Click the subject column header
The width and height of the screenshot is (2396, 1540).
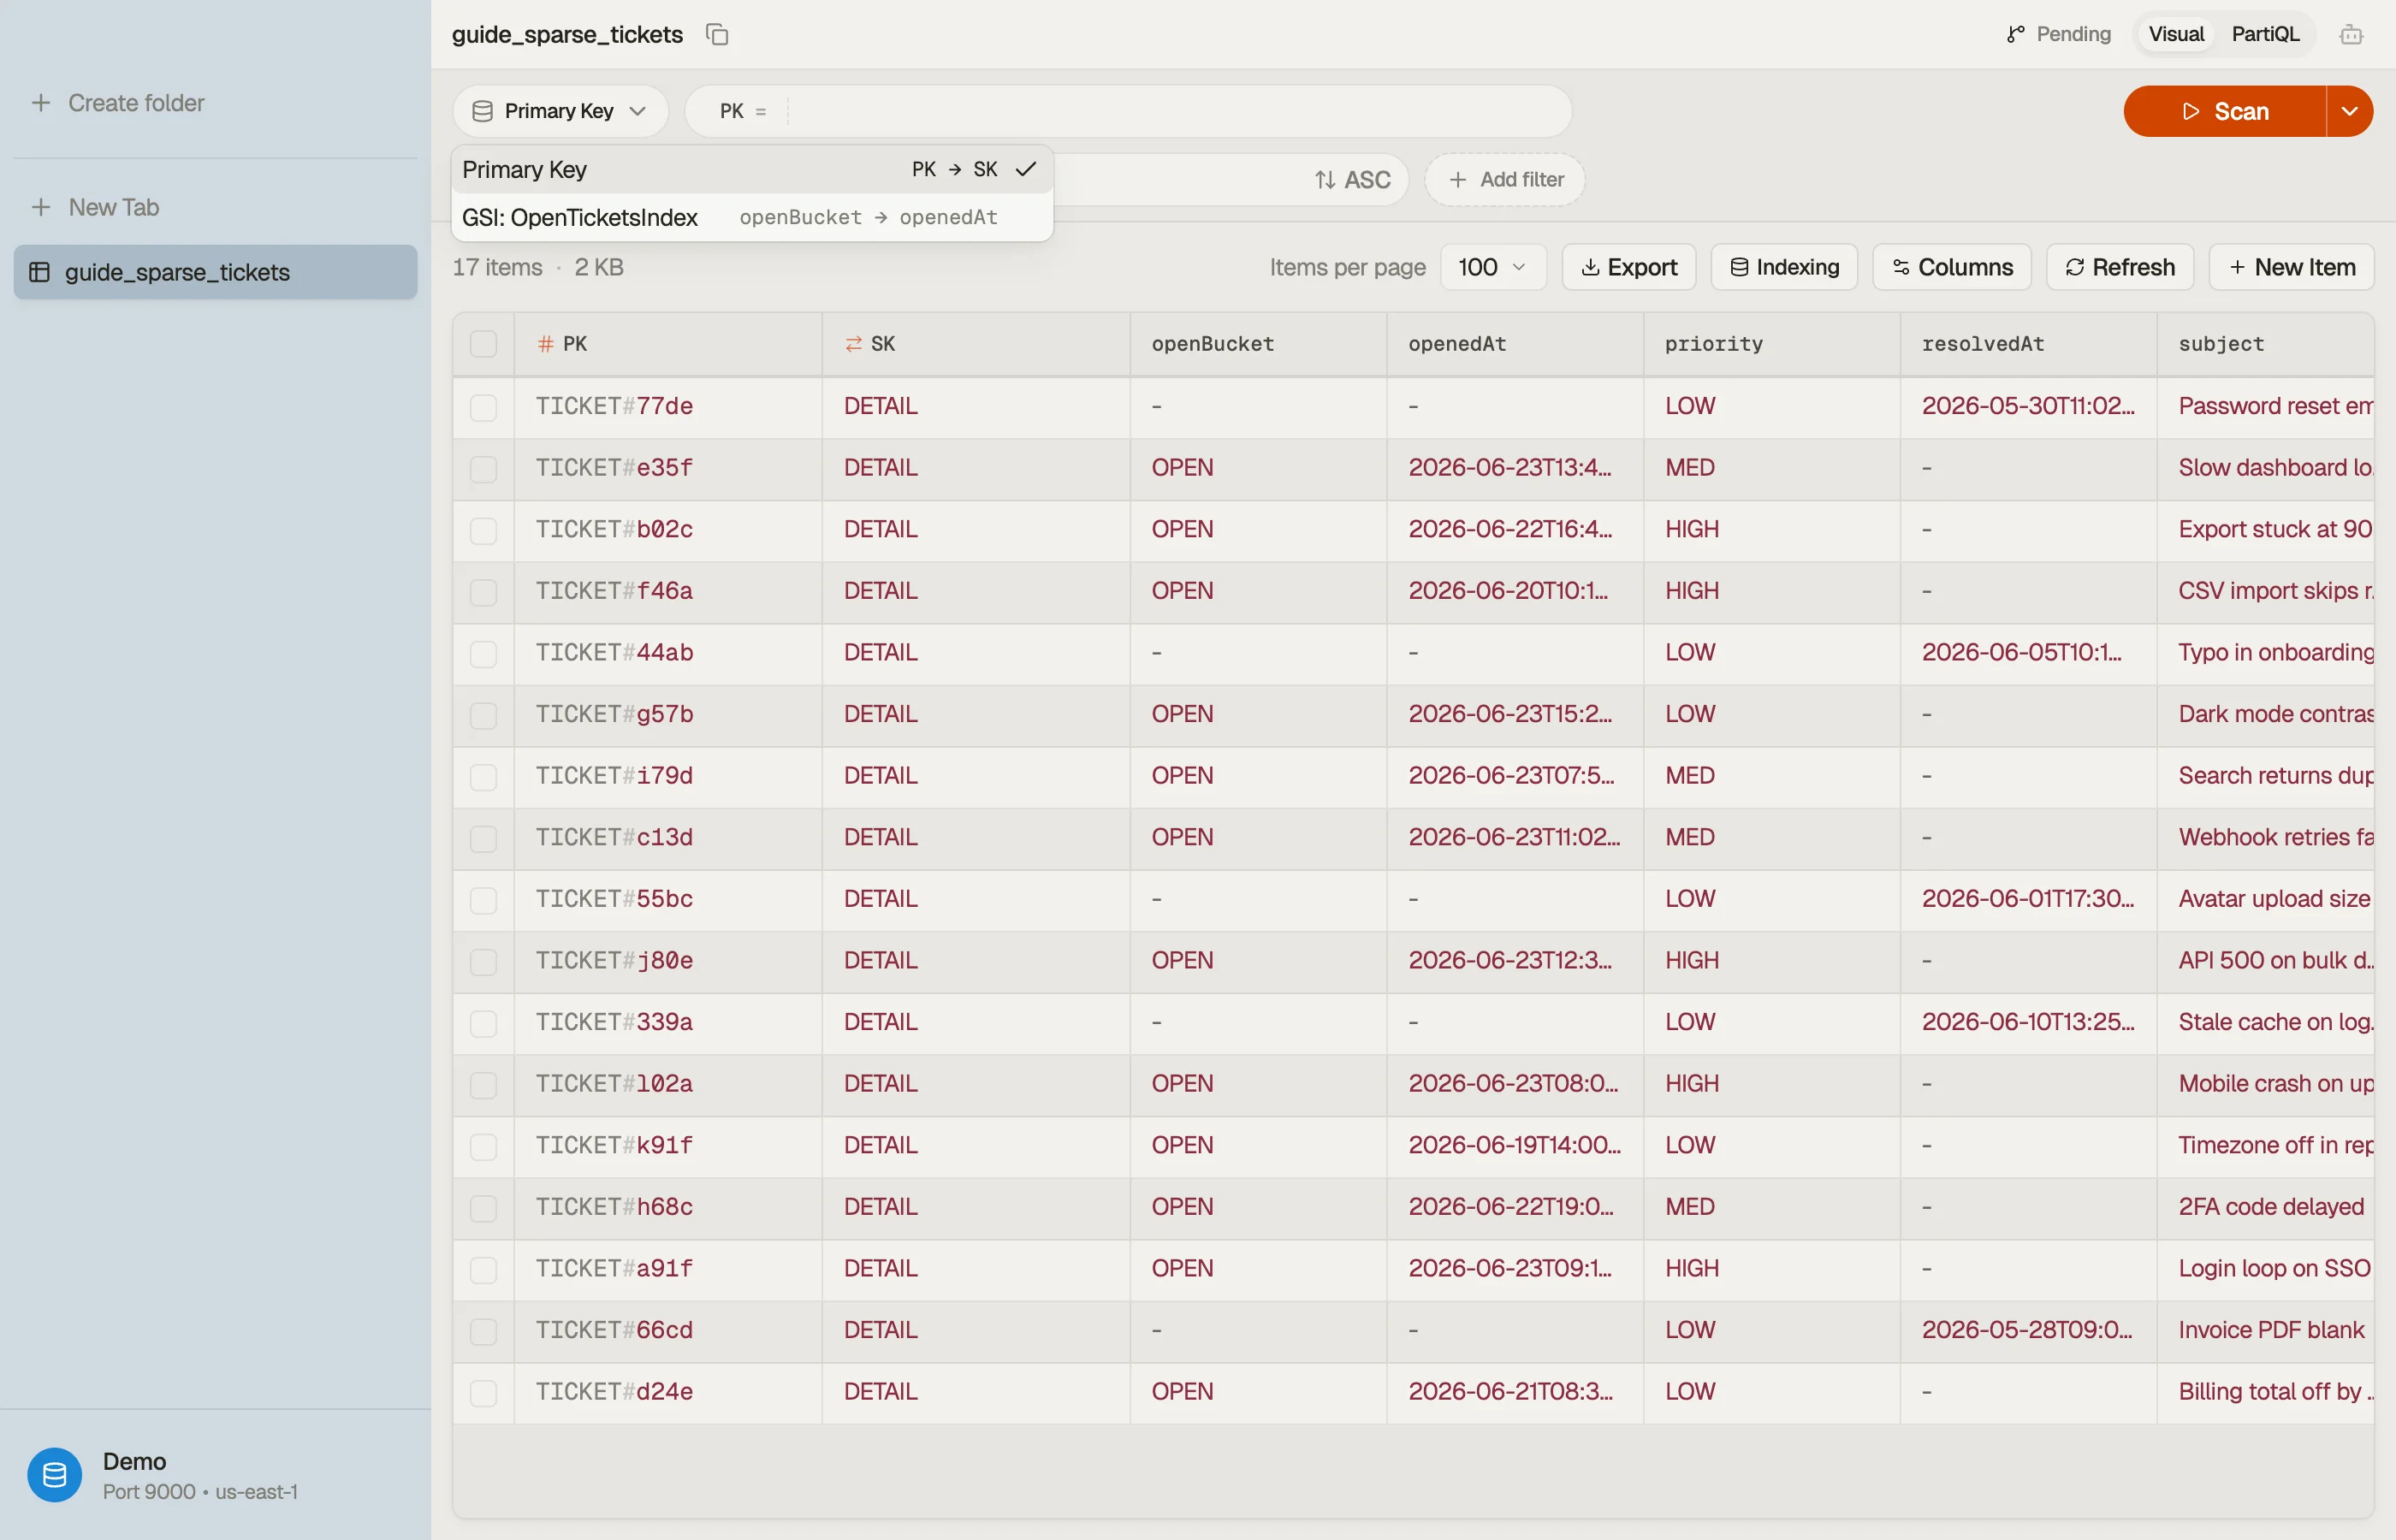2266,344
